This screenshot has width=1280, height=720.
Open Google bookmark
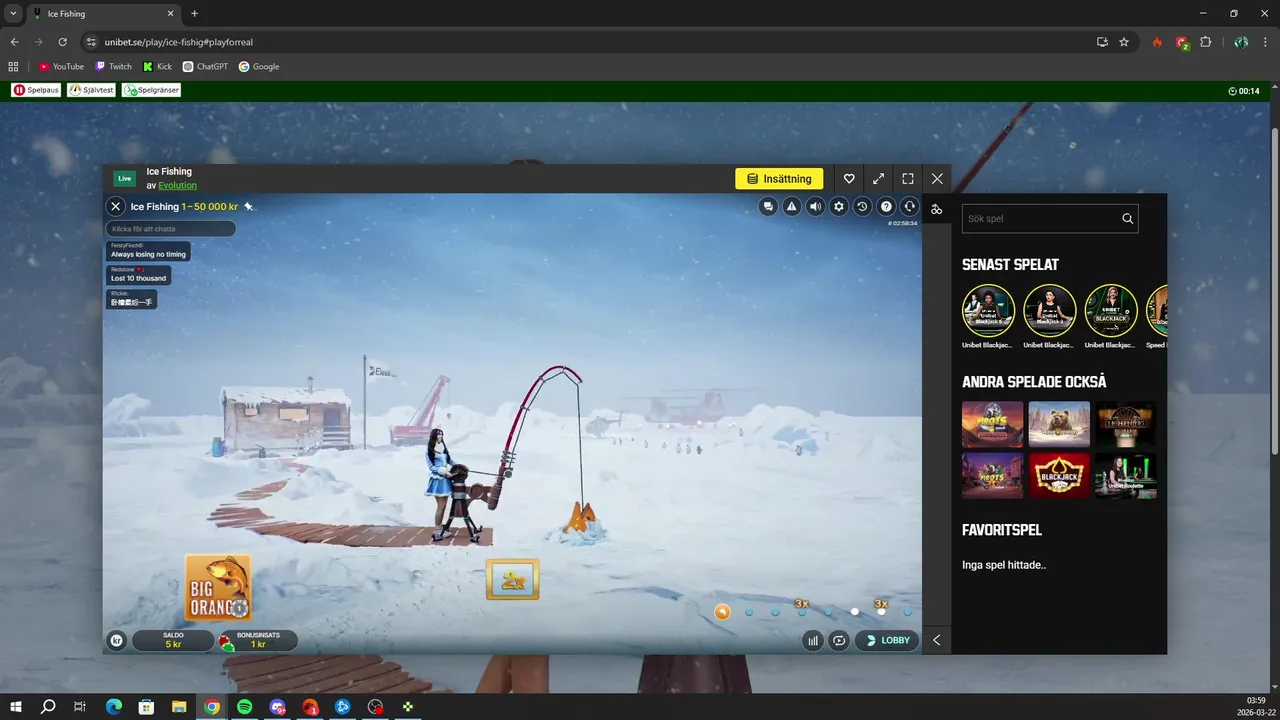pos(258,67)
